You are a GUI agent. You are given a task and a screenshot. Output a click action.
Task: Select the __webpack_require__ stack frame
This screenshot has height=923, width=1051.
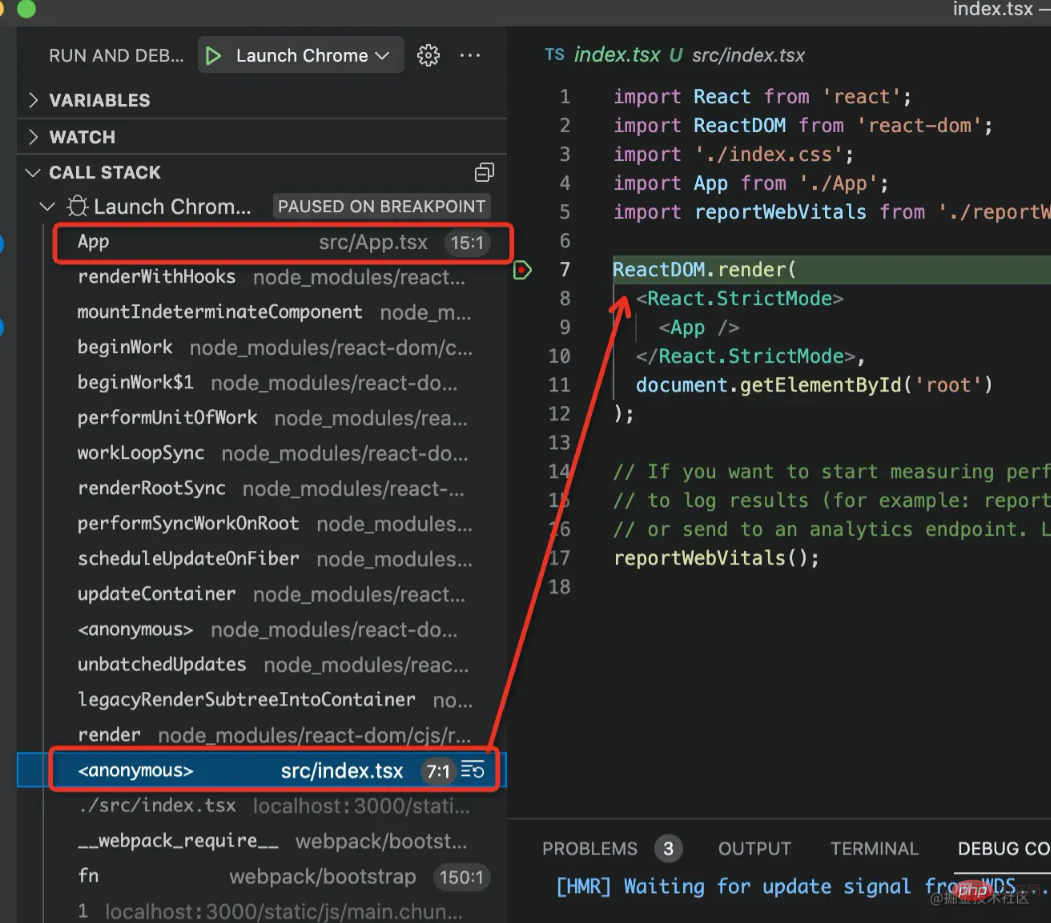178,841
